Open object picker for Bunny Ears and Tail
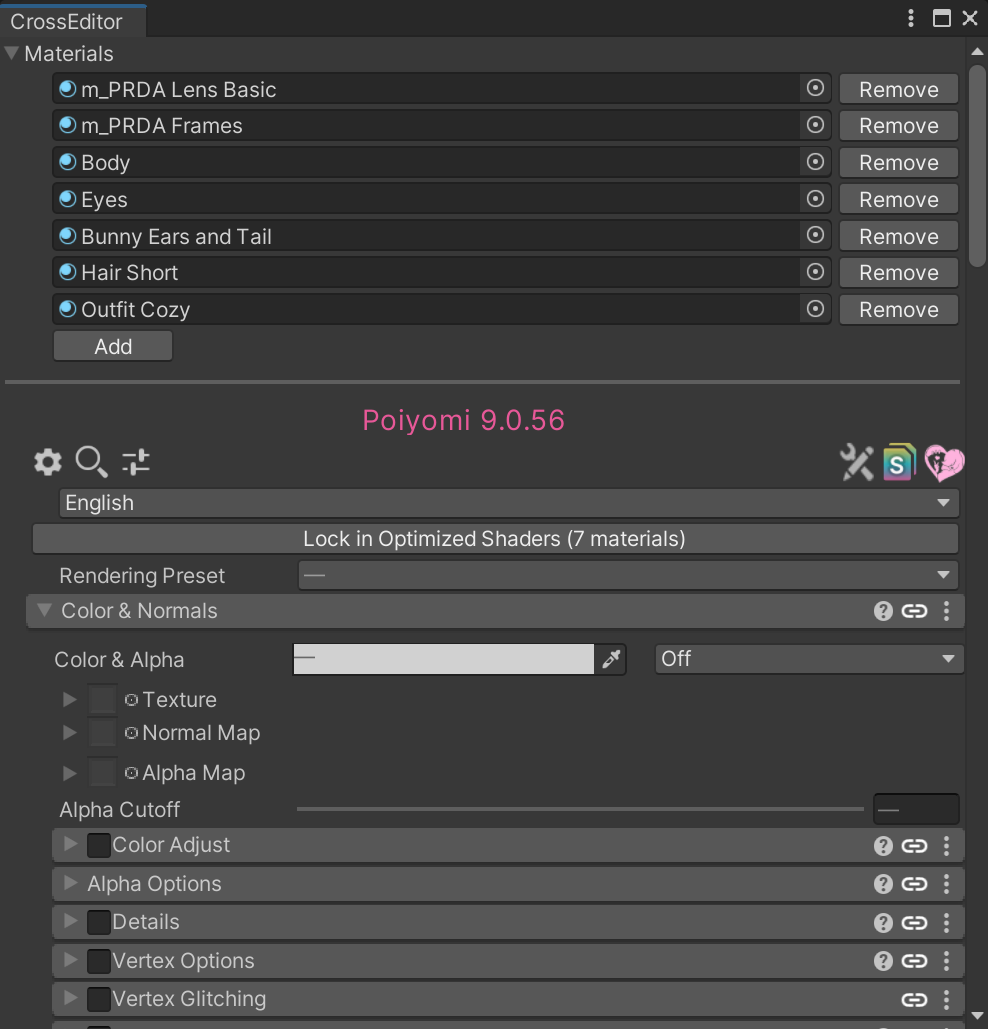Image resolution: width=988 pixels, height=1029 pixels. pyautogui.click(x=815, y=236)
